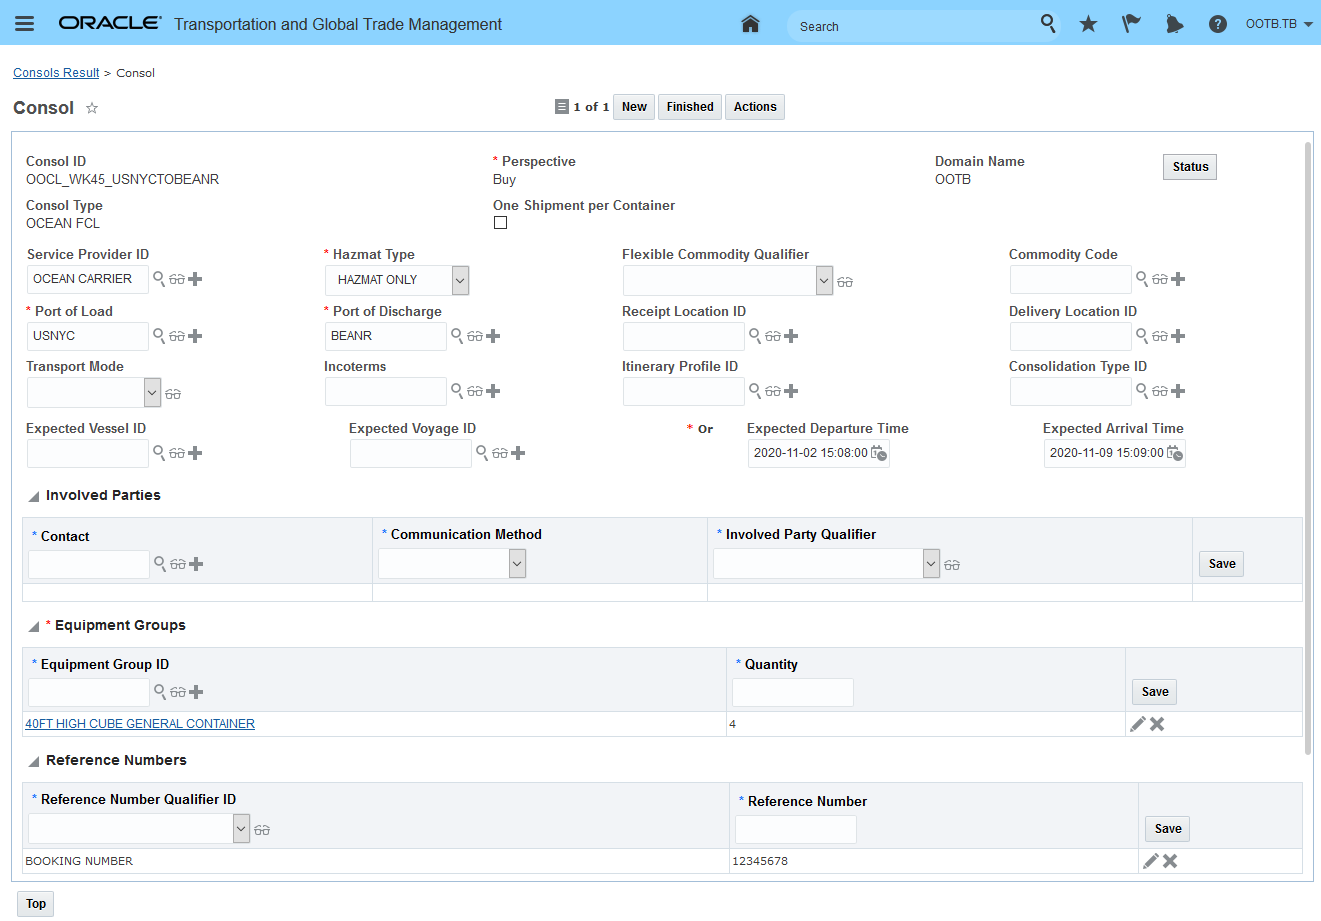Toggle One Shipment per Container checkbox

(x=500, y=223)
